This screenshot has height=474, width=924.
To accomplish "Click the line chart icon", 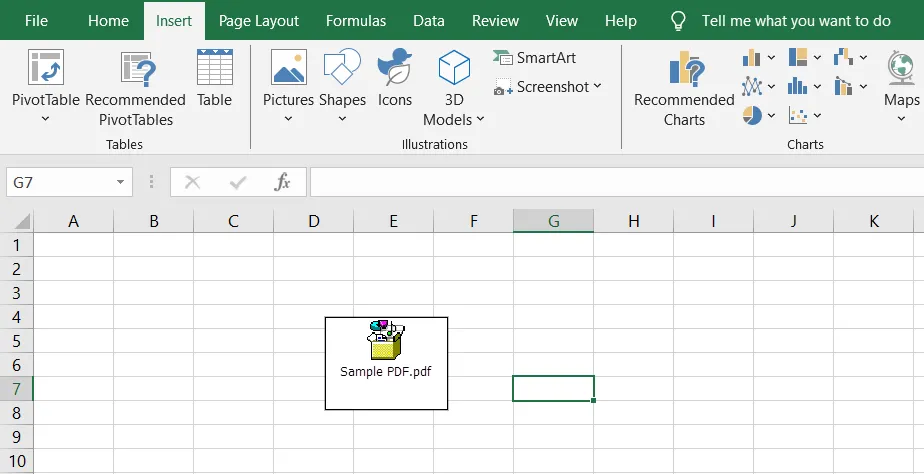I will pyautogui.click(x=751, y=87).
